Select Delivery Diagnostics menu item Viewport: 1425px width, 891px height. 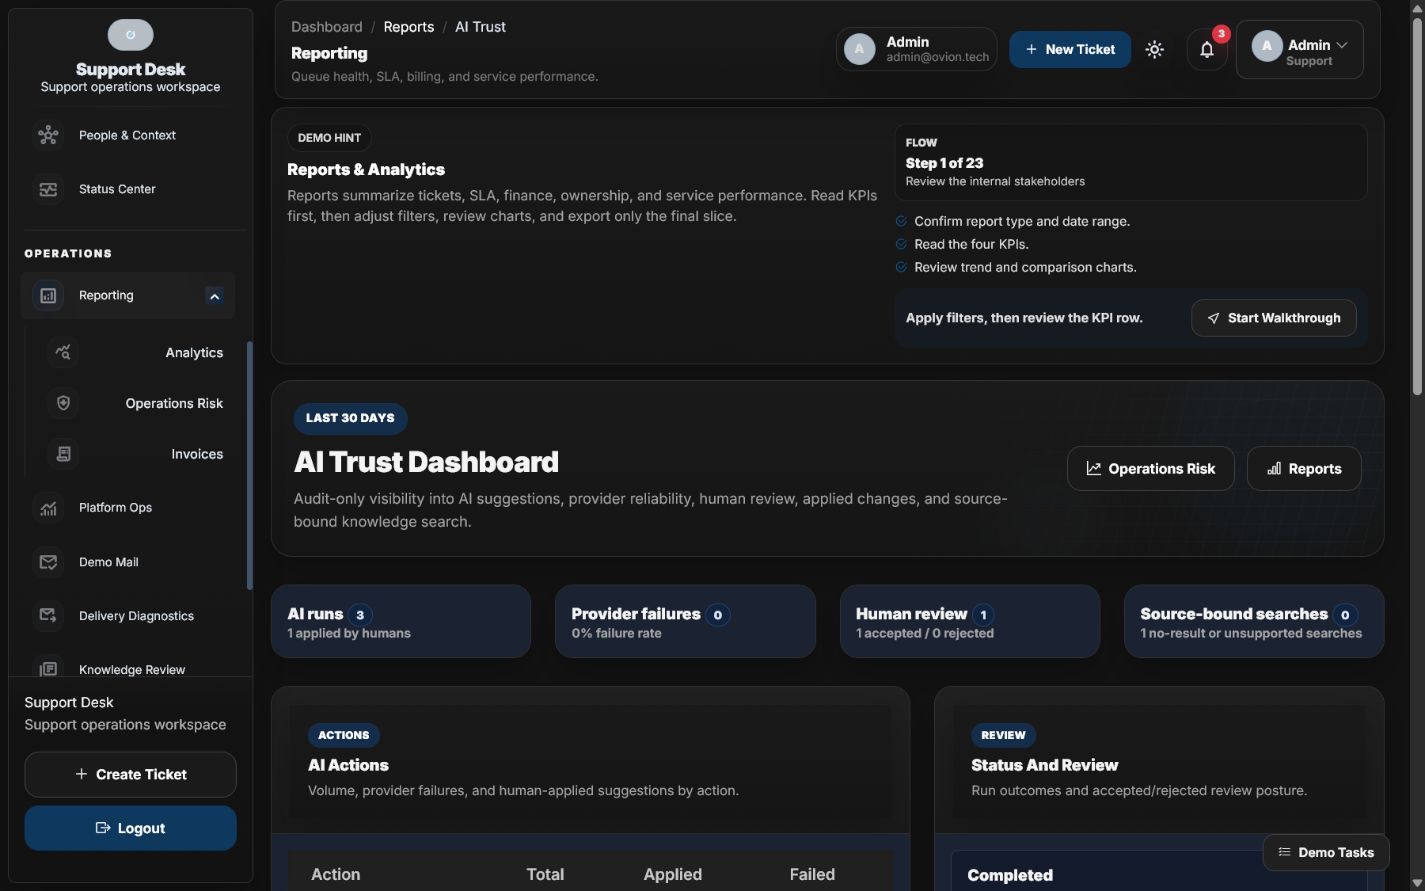pyautogui.click(x=128, y=616)
